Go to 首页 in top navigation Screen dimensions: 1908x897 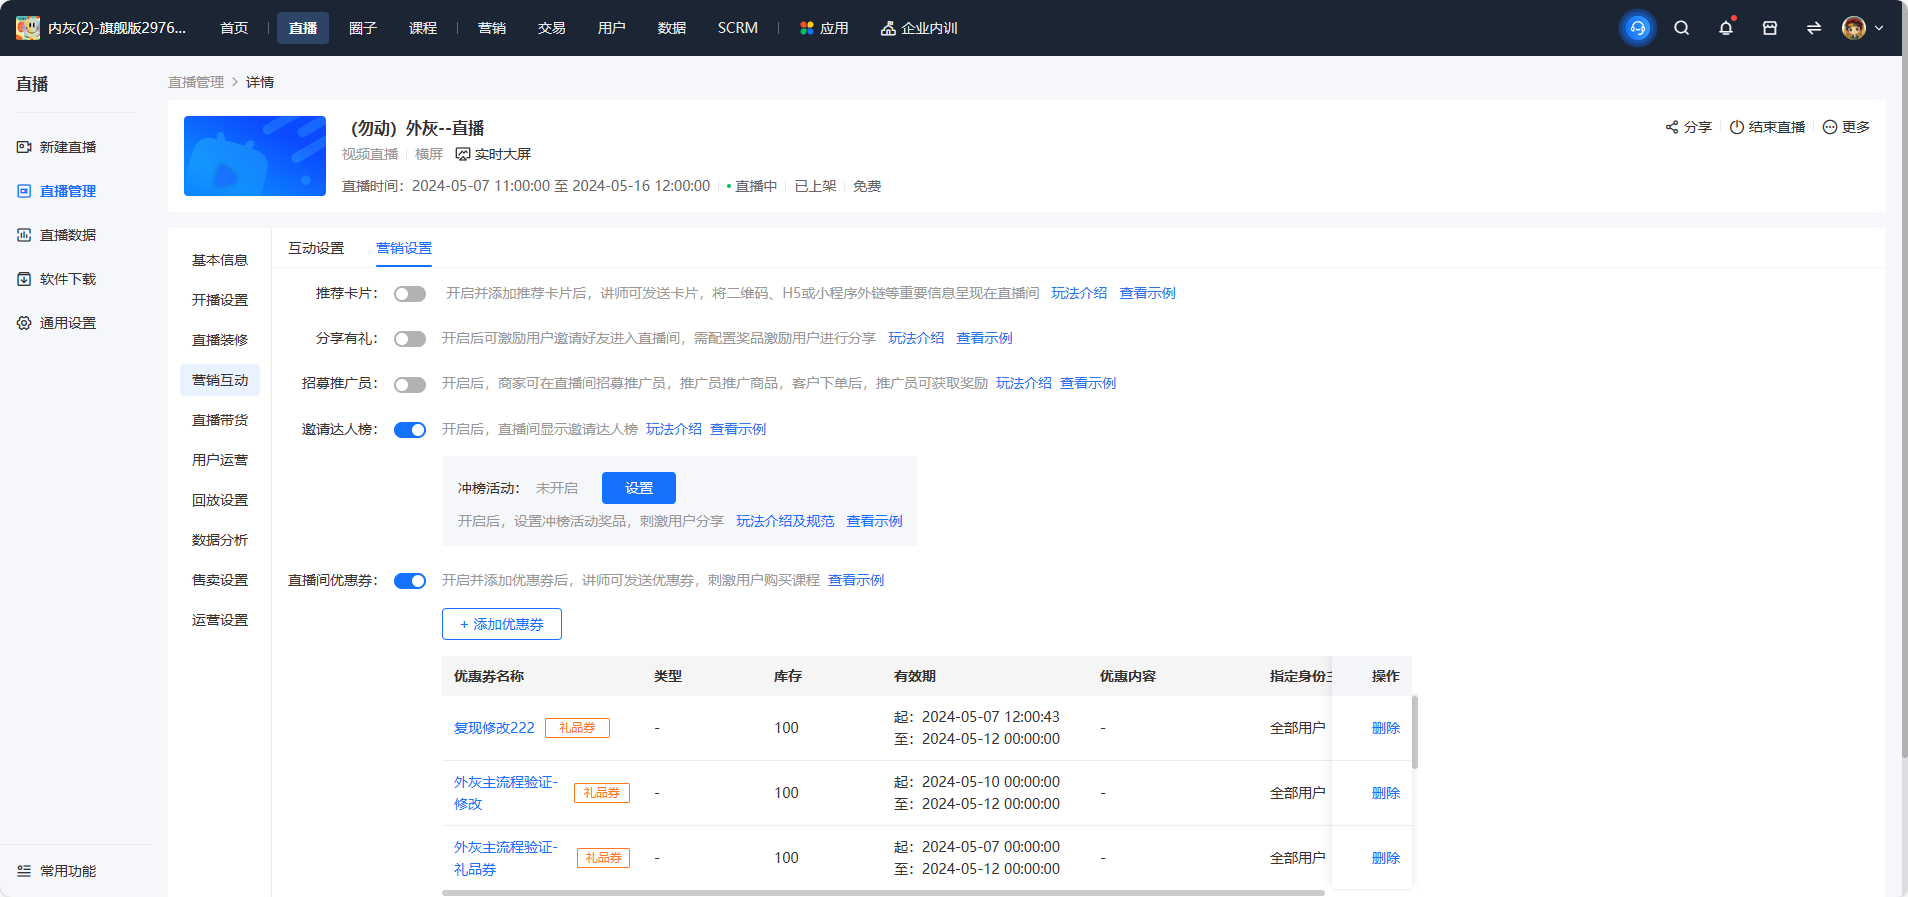coord(234,28)
